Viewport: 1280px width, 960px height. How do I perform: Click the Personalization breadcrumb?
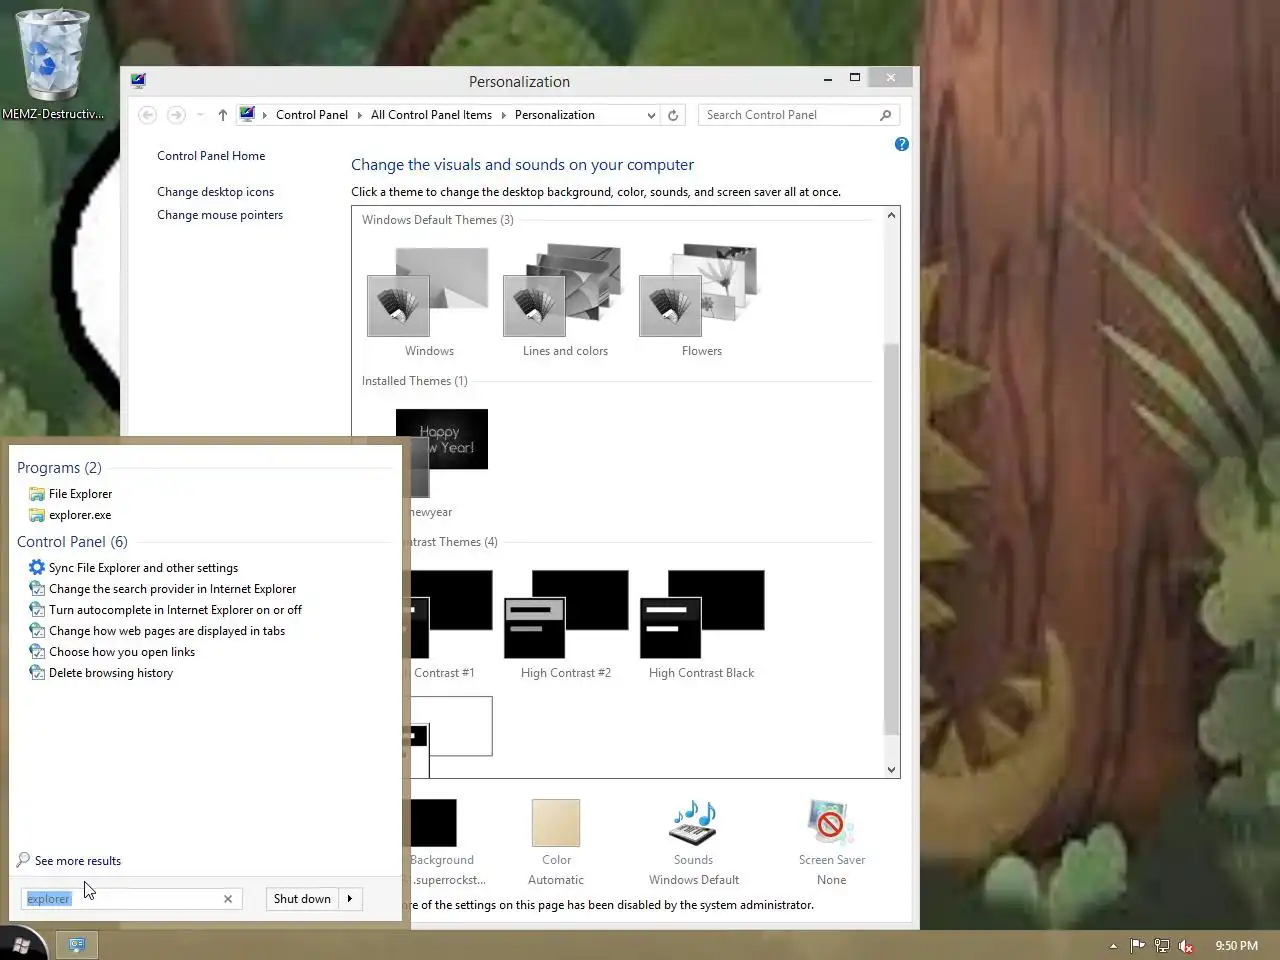tap(554, 115)
